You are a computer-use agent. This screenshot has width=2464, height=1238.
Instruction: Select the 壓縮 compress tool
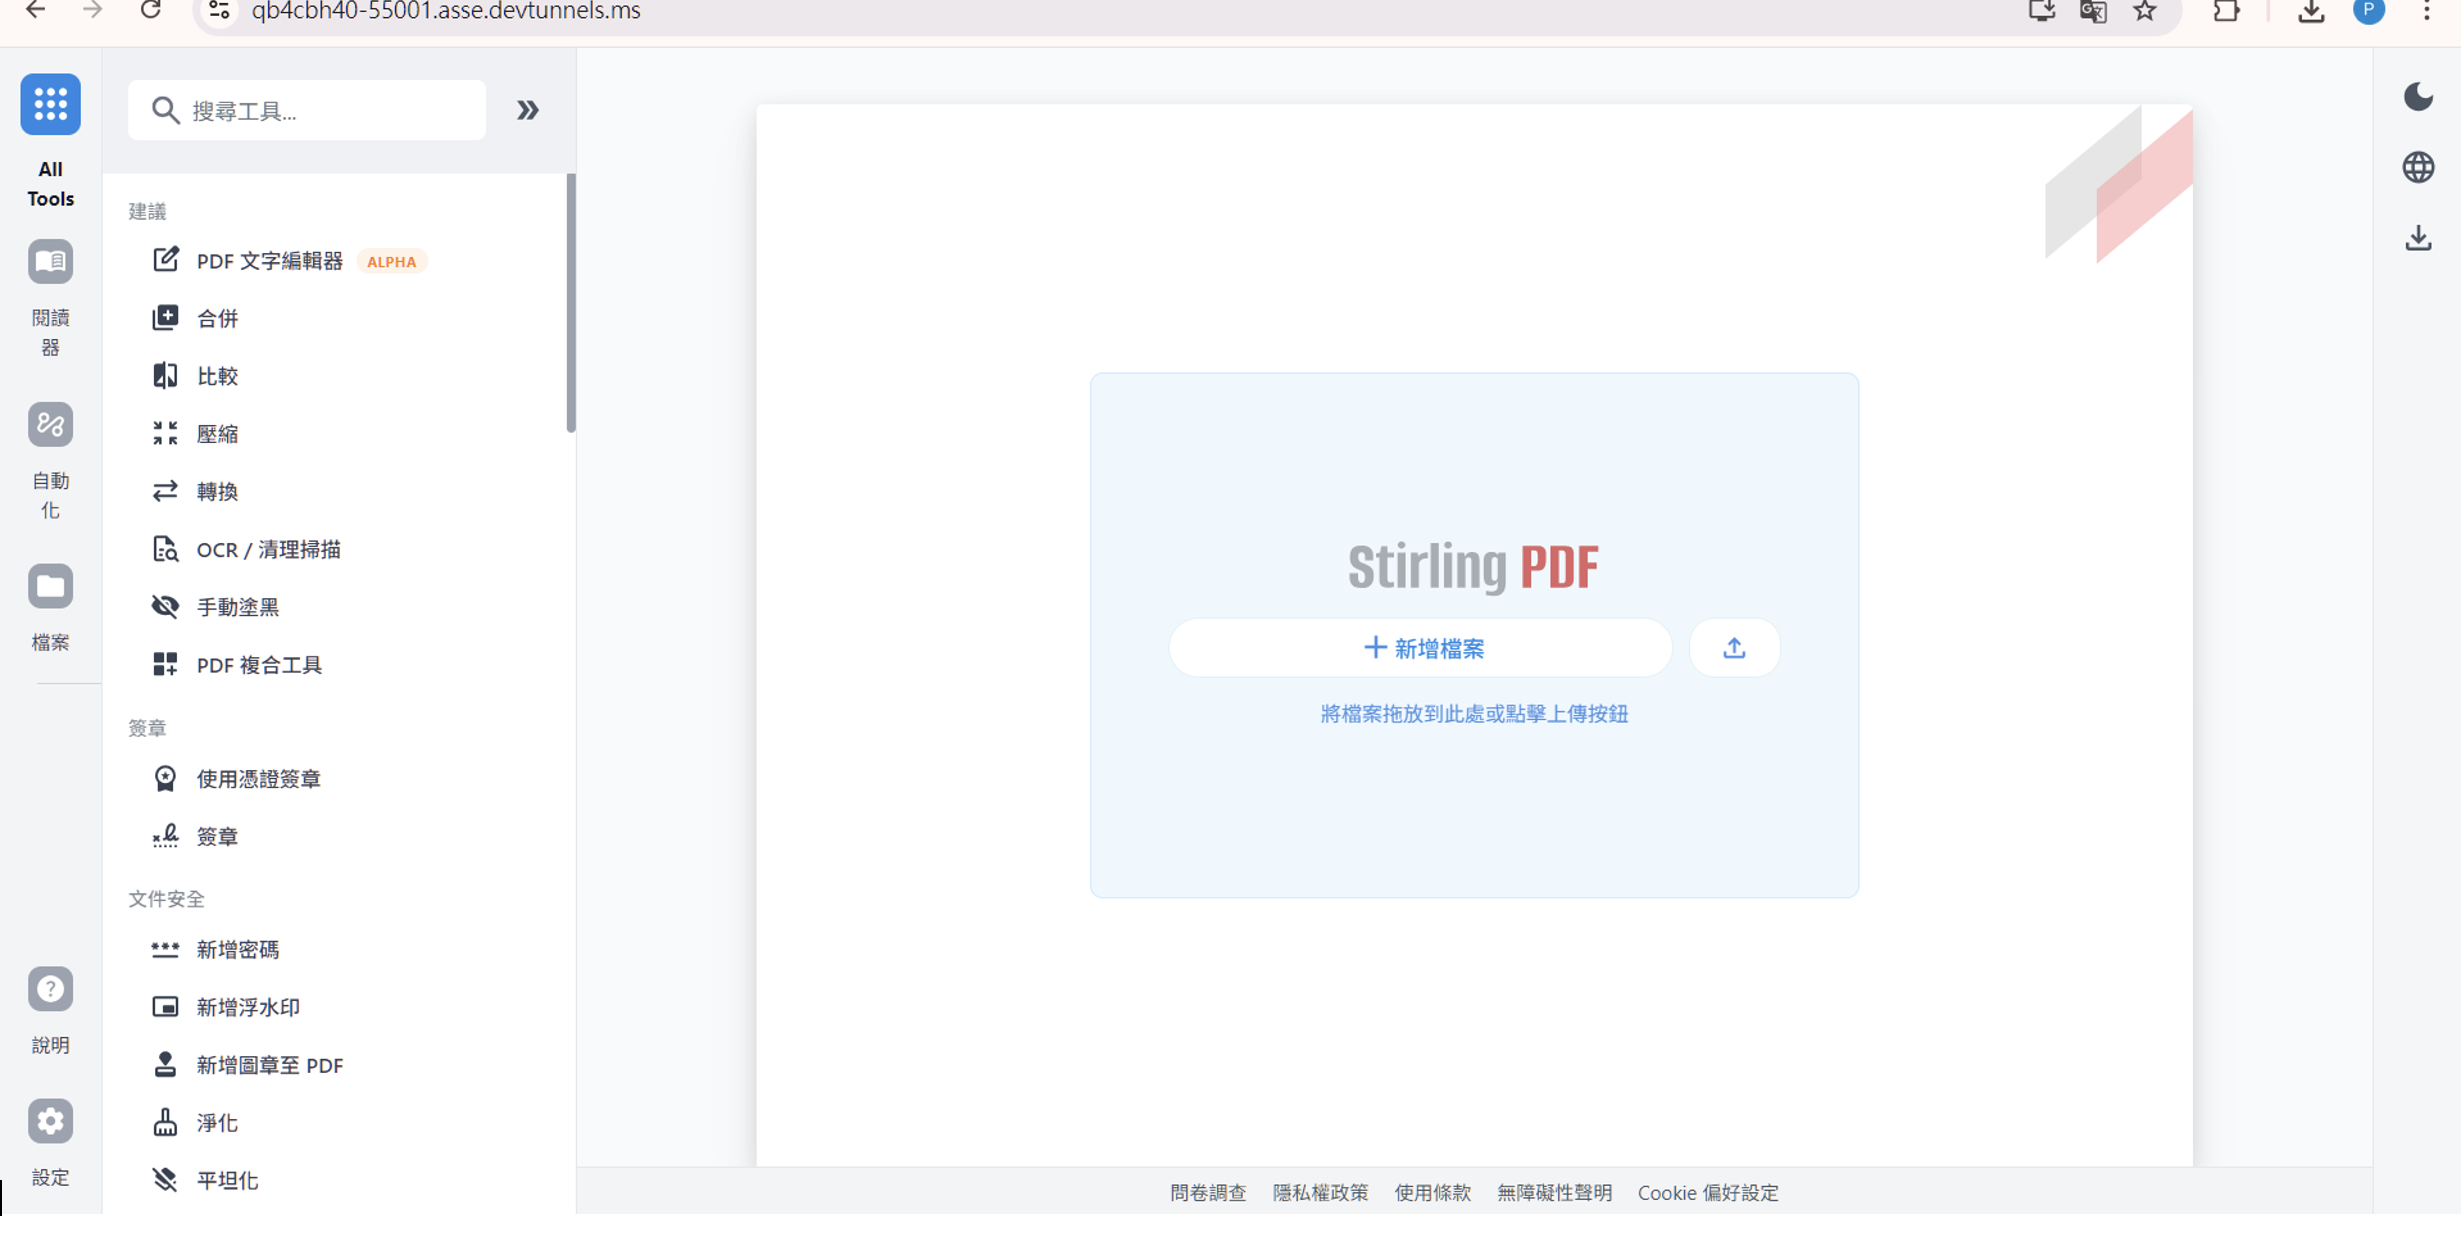tap(217, 434)
